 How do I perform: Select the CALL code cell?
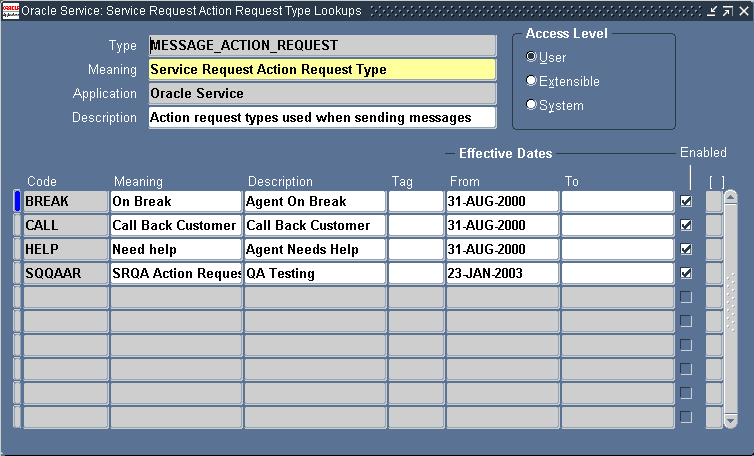click(66, 225)
